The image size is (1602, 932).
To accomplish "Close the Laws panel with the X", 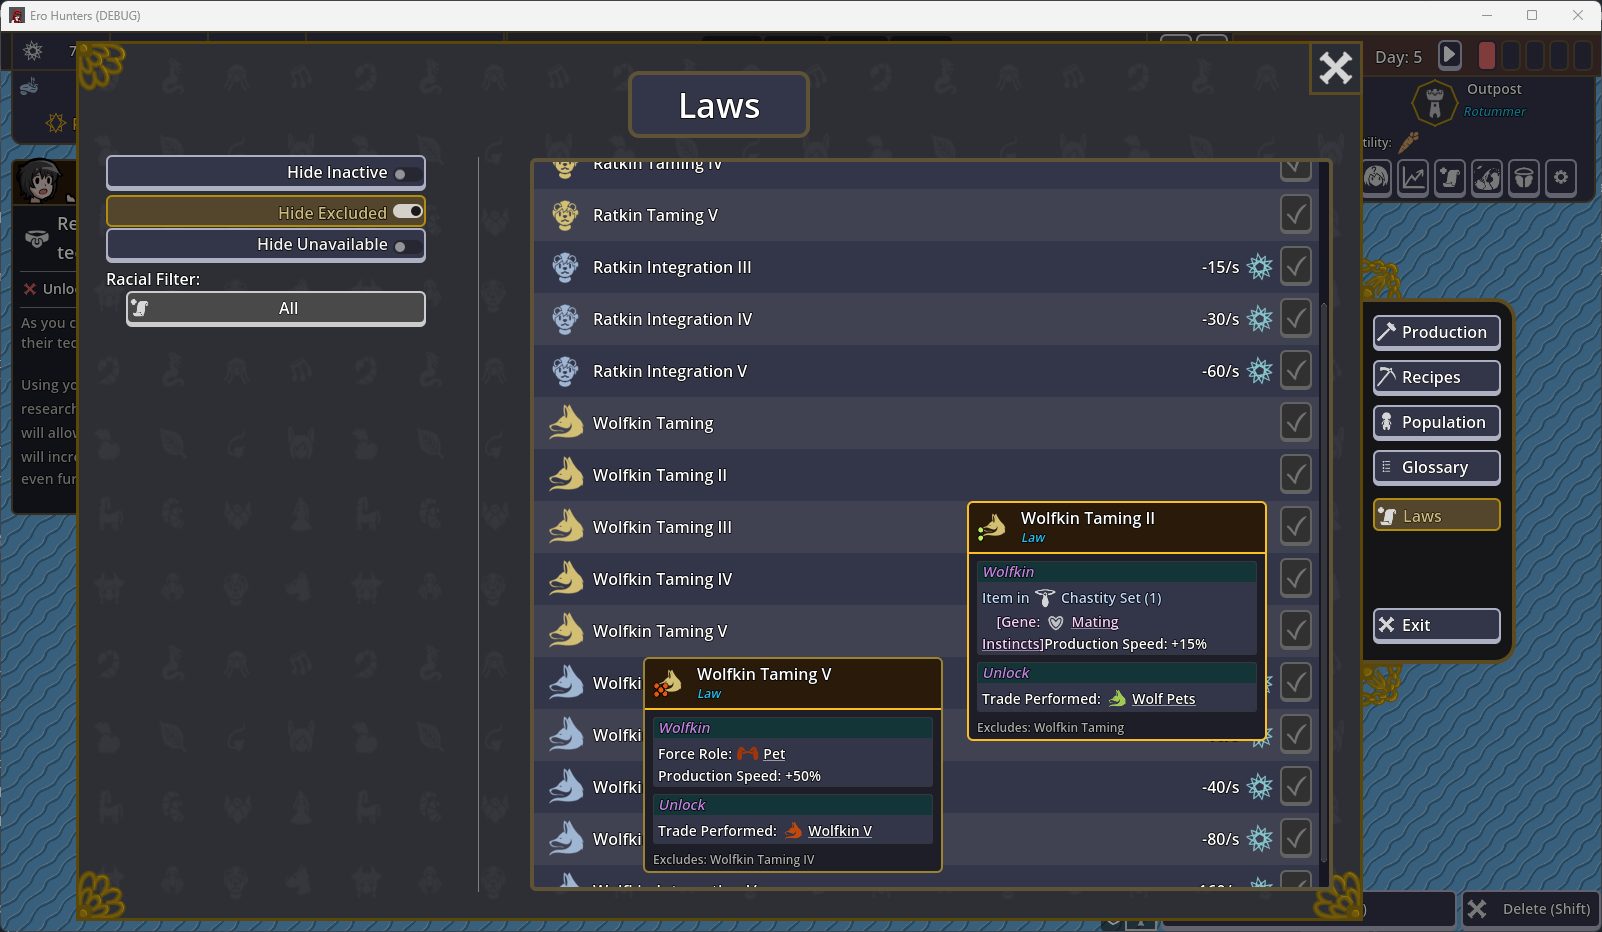I will [x=1335, y=68].
